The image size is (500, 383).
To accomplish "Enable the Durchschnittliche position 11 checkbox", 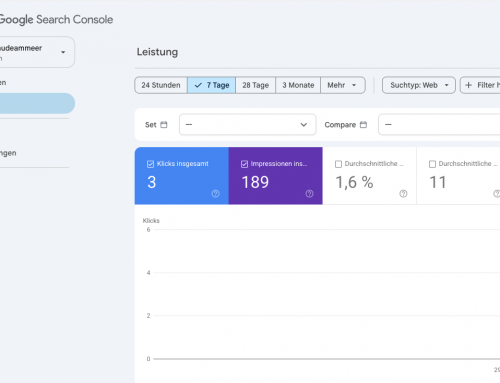I will (432, 164).
